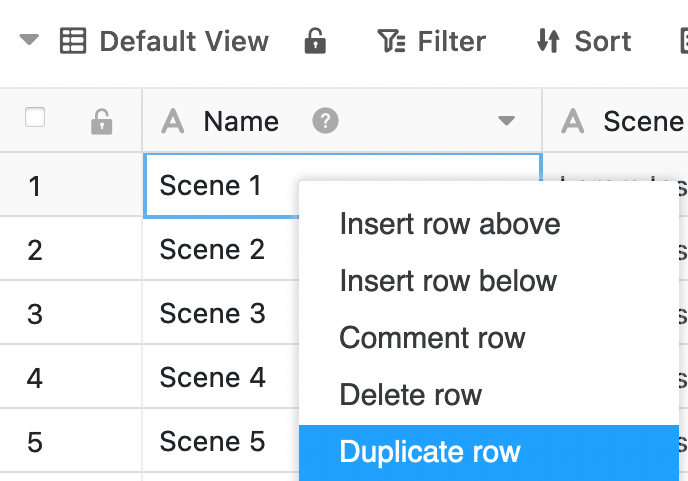Click the Scene 3 name cell

pos(212,313)
